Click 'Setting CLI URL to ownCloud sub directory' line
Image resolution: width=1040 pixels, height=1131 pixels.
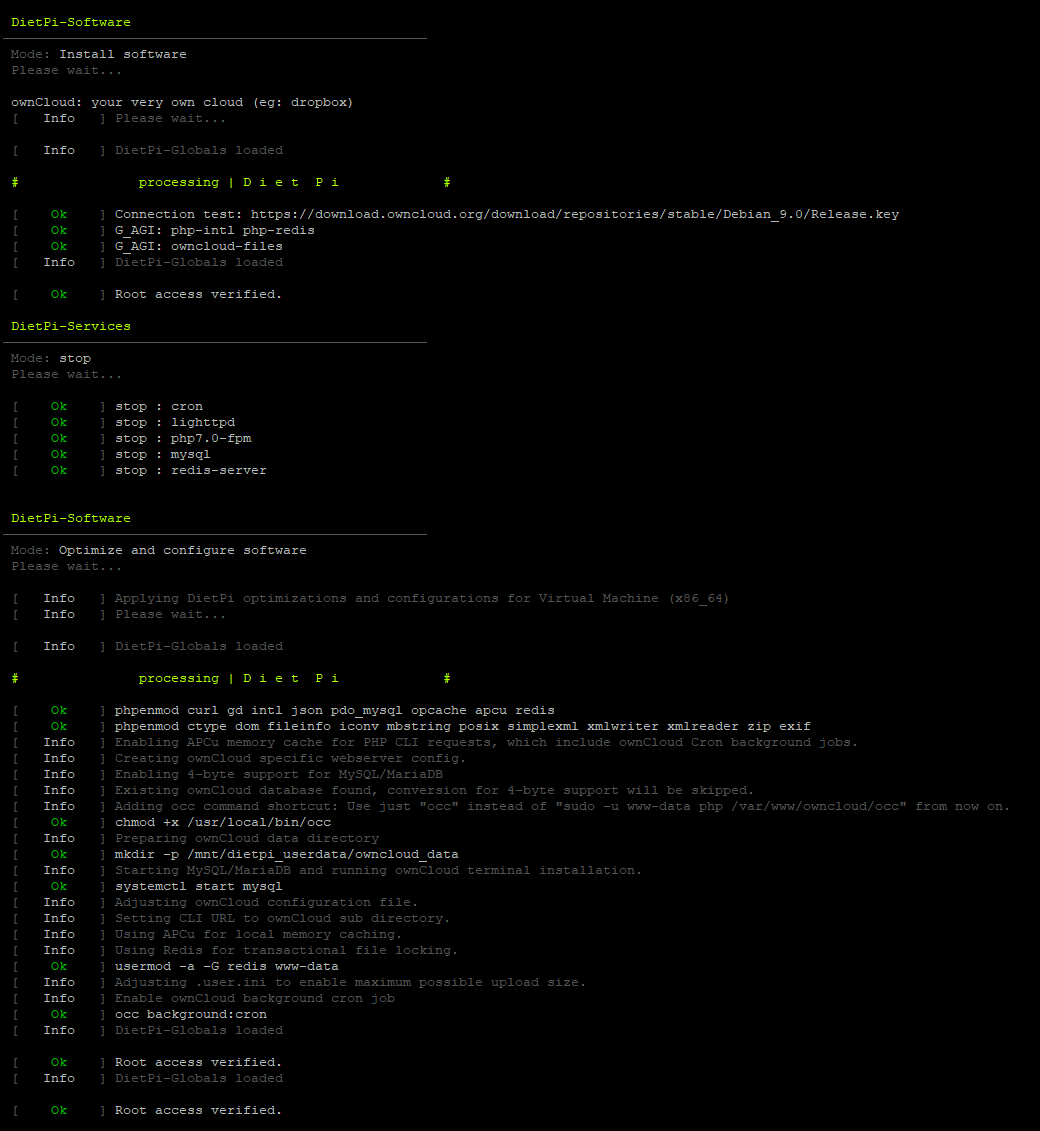click(x=283, y=918)
